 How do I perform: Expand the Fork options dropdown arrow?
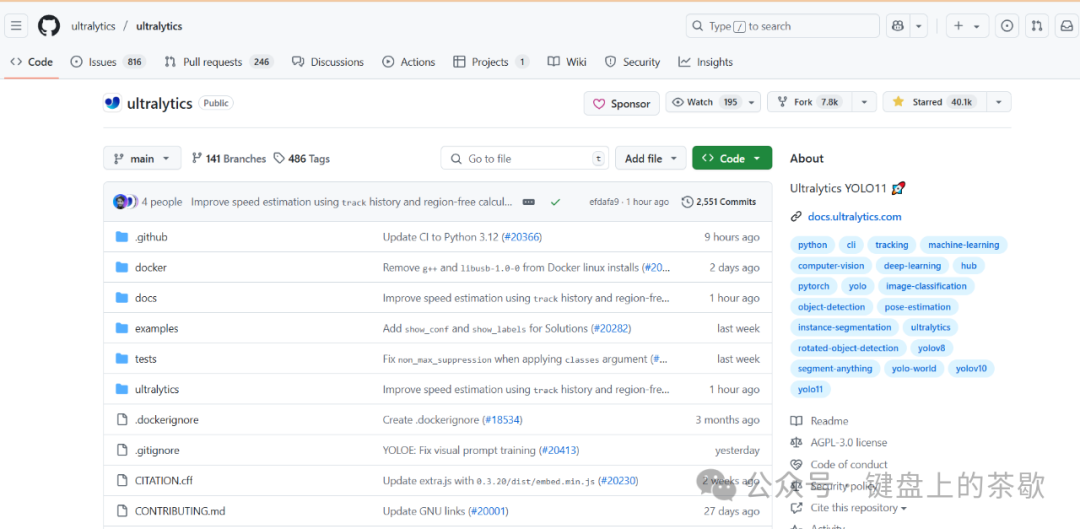(864, 102)
